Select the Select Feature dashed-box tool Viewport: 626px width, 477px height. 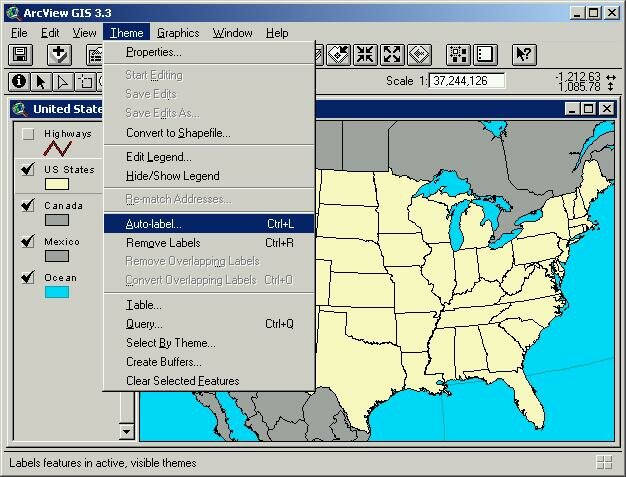coord(85,82)
